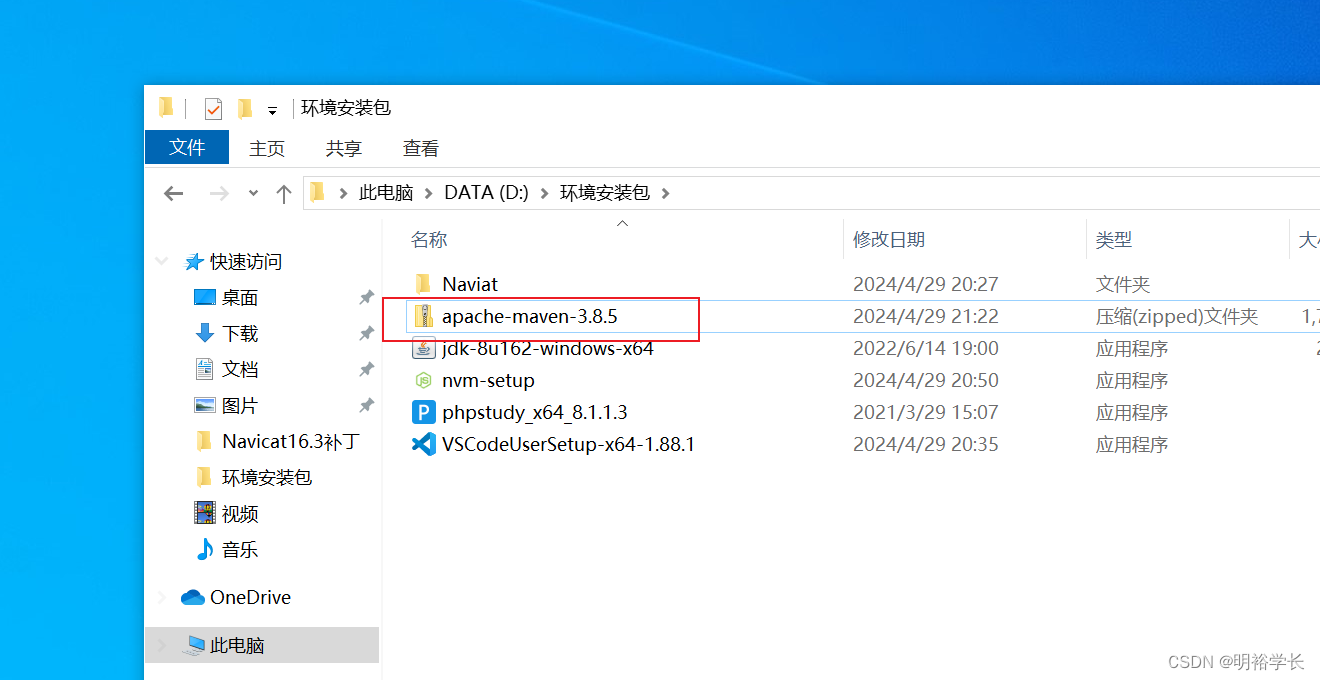Screen dimensions: 1320x680
Task: Open the 文件 menu tab
Action: 187,147
